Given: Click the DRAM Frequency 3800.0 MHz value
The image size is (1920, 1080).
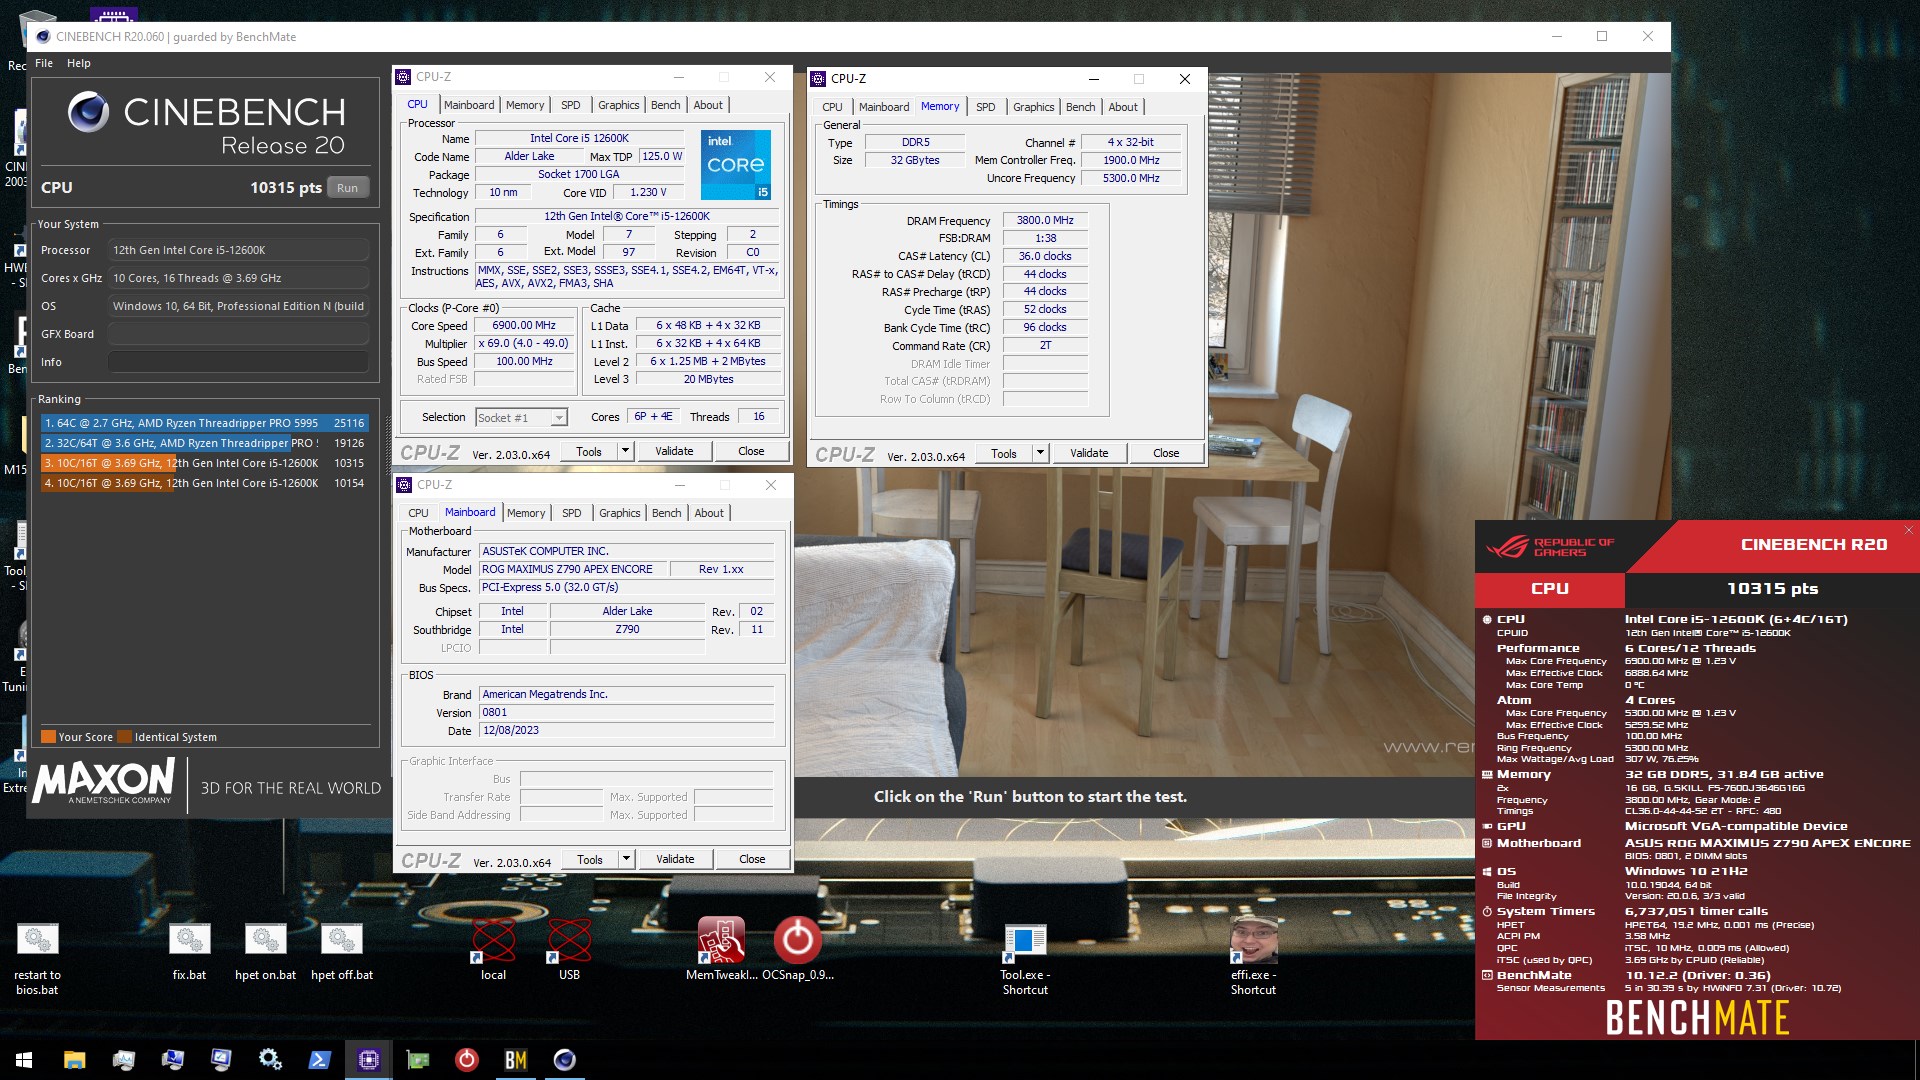Looking at the screenshot, I should 1045,220.
